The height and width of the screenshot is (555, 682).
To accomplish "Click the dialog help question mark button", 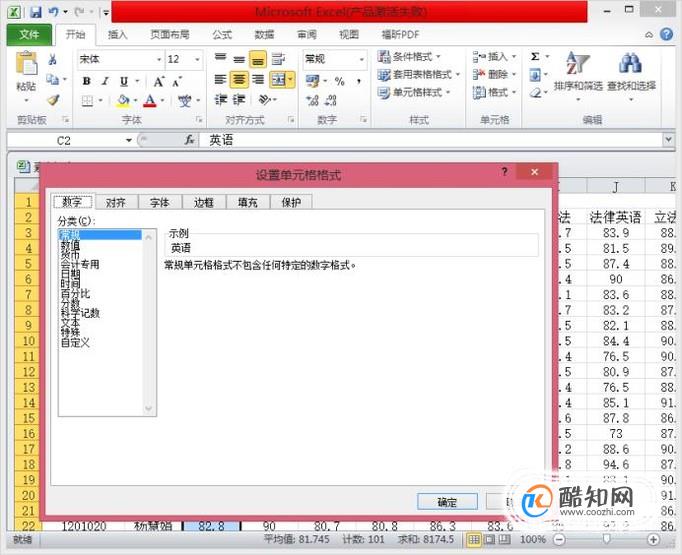I will click(505, 171).
